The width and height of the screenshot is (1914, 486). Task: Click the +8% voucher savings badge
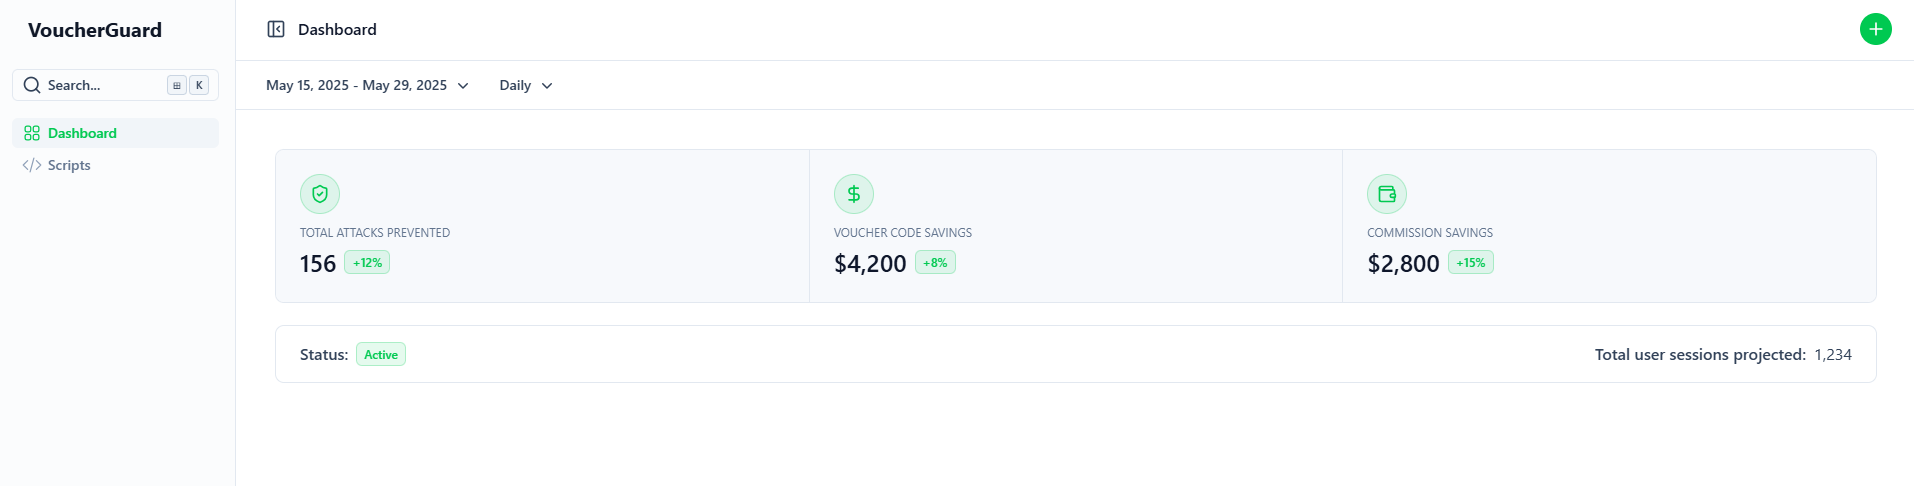click(x=935, y=263)
